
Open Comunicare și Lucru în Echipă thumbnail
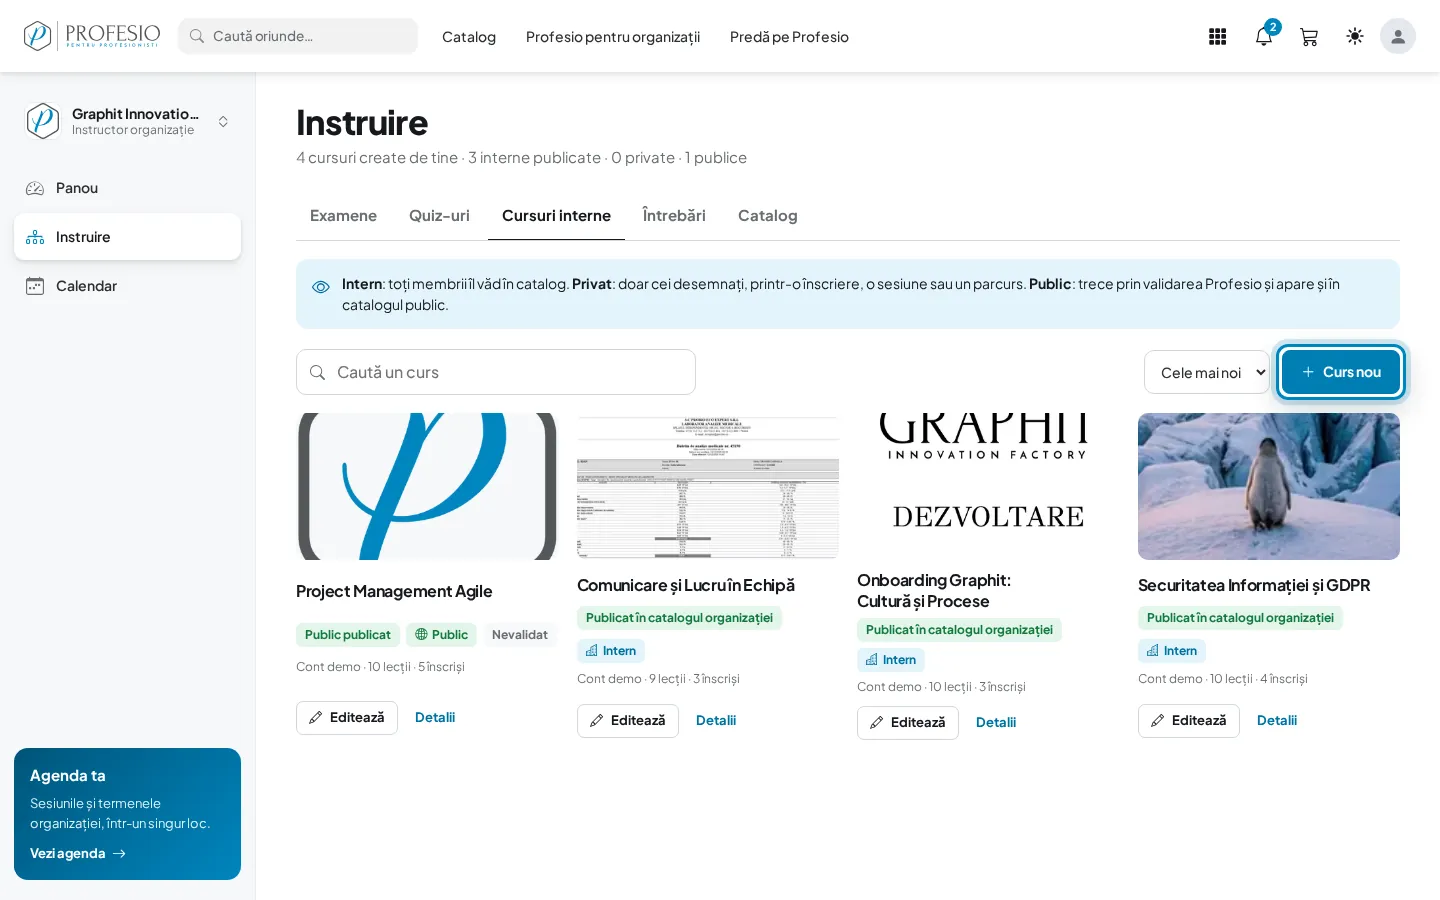coord(708,487)
